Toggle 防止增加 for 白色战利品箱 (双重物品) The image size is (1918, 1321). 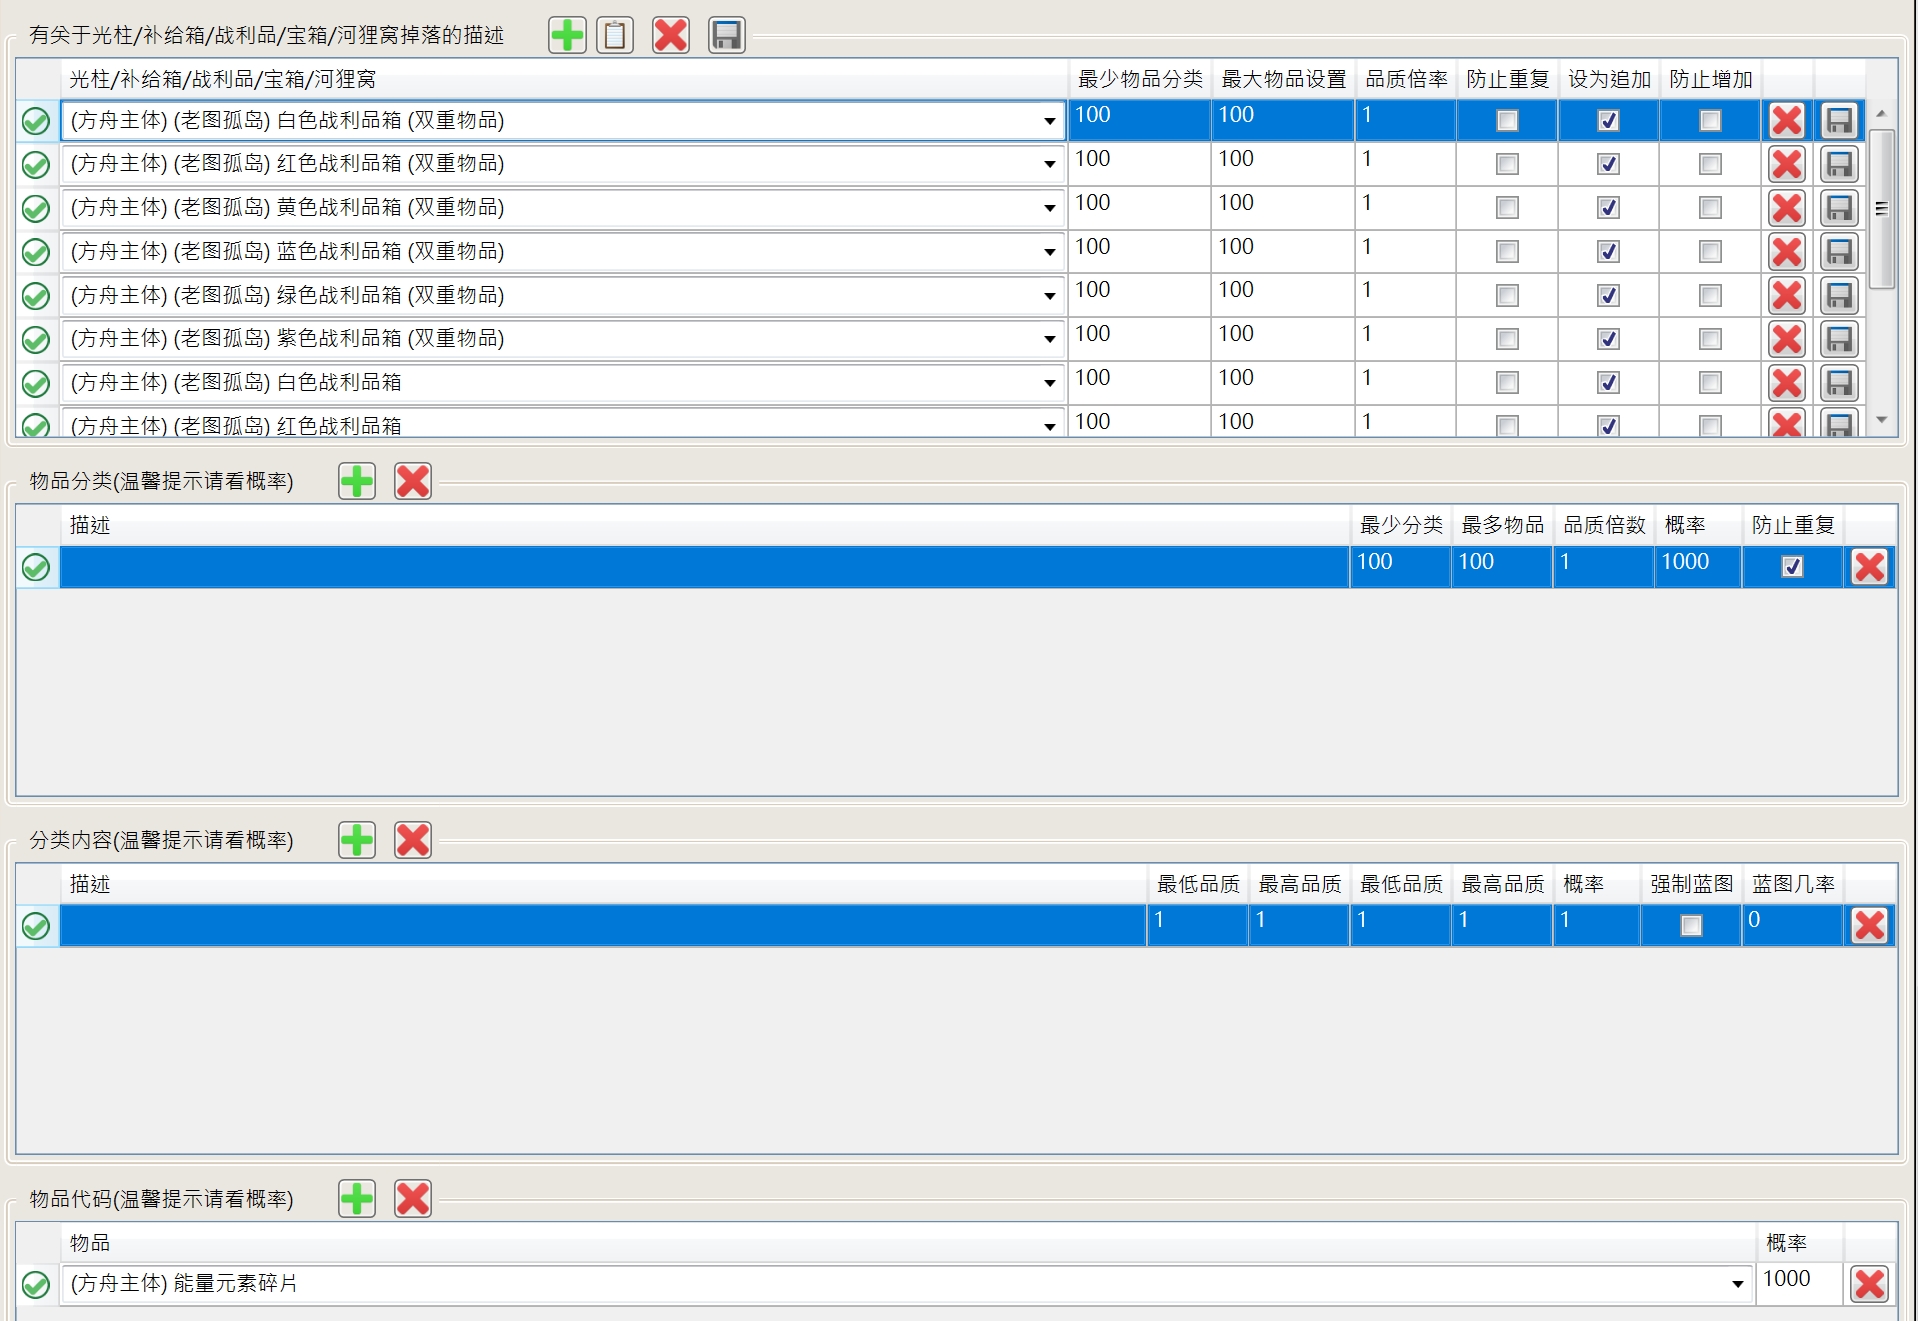(1710, 120)
